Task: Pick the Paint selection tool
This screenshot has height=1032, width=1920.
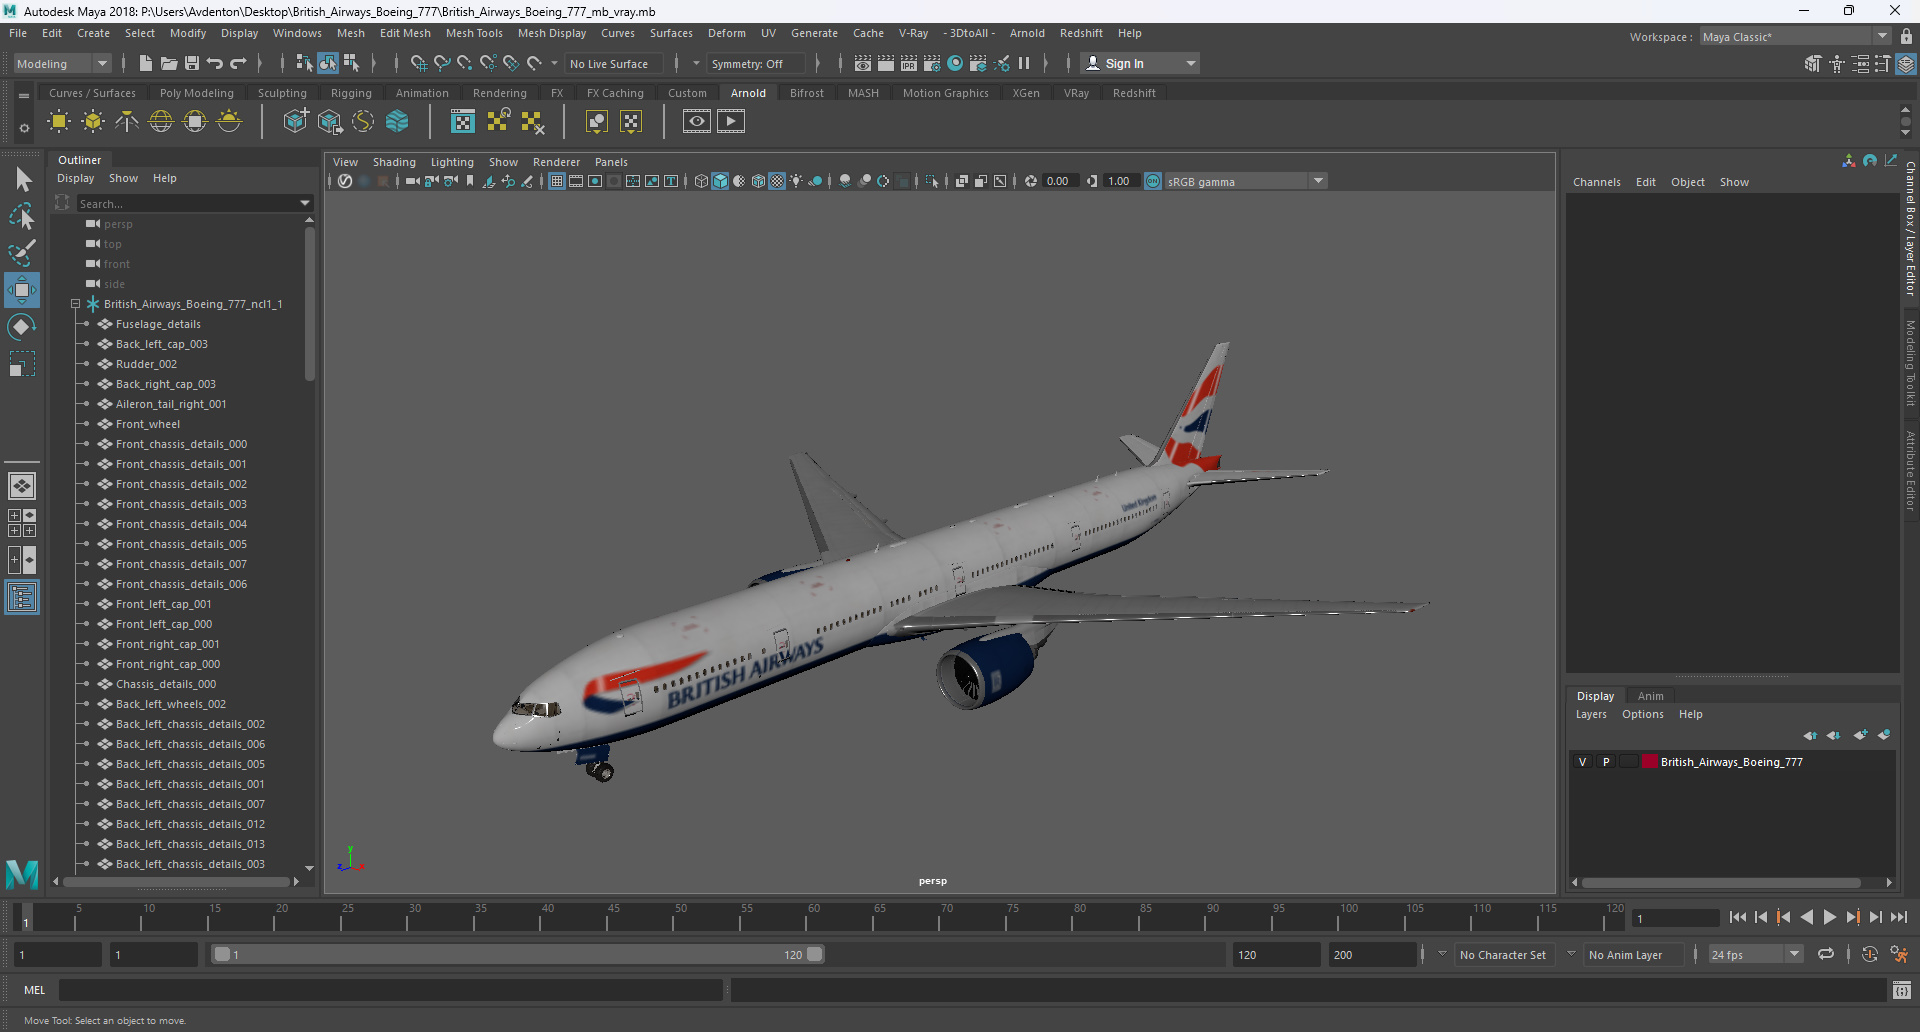Action: pos(22,252)
